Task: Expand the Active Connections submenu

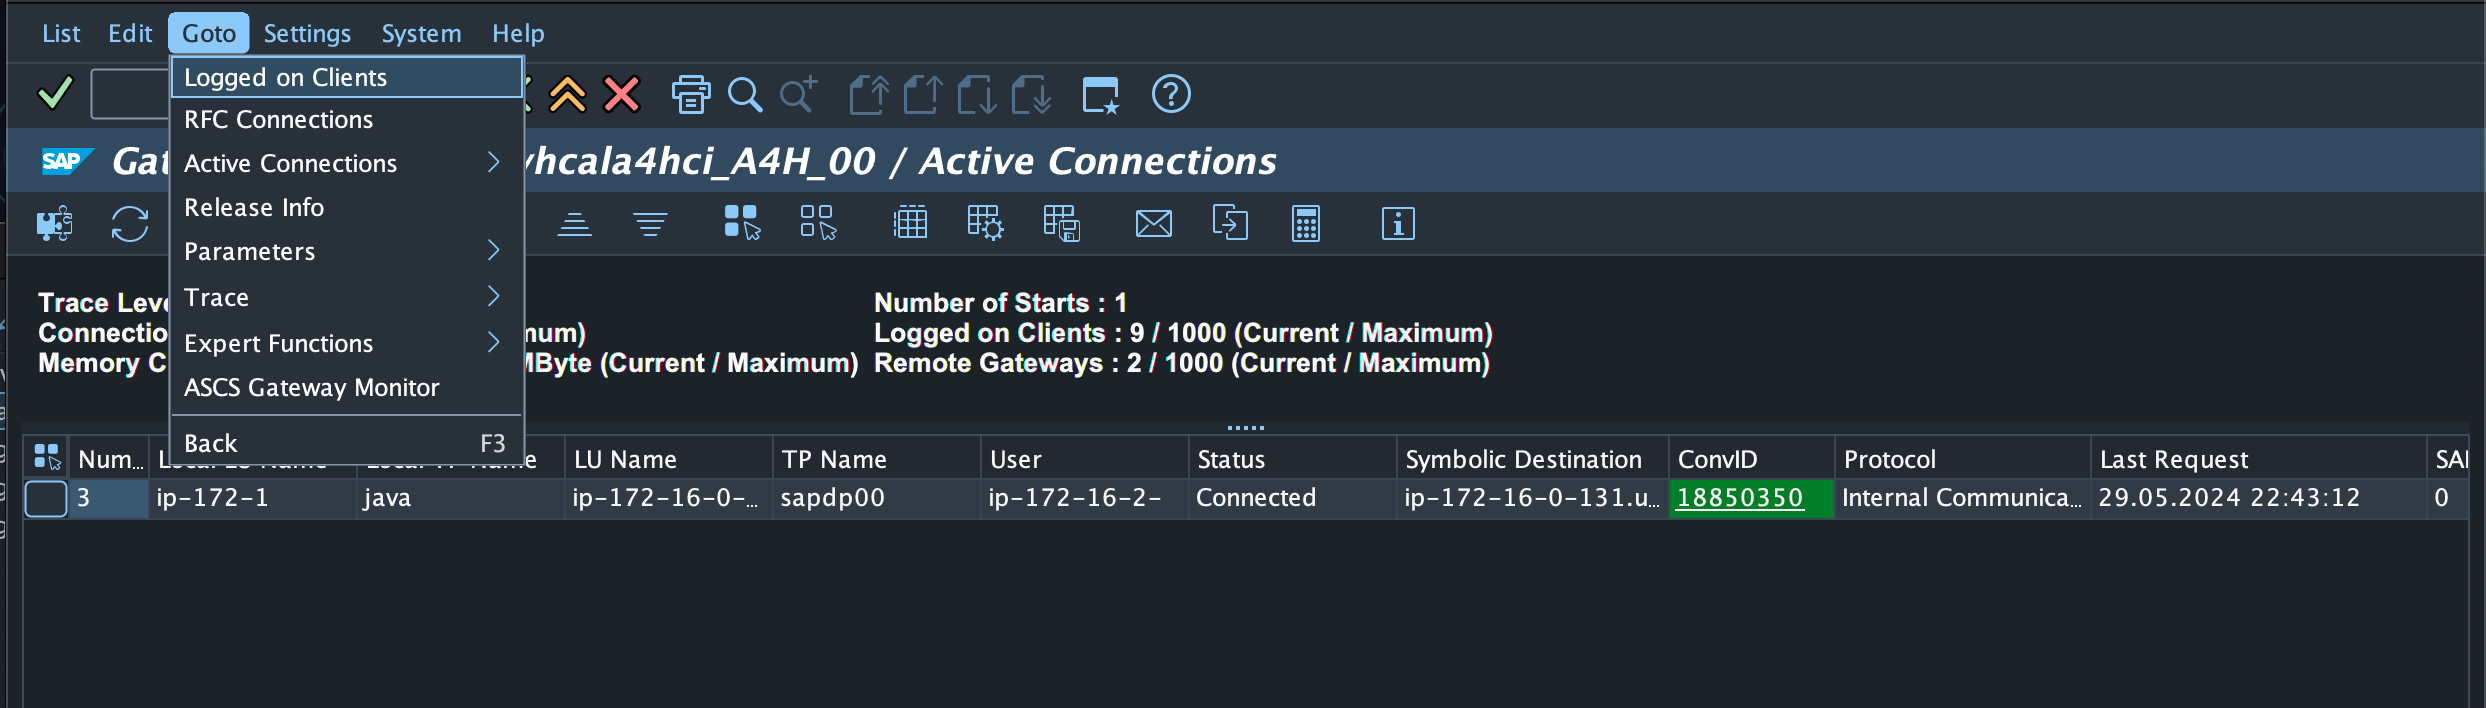Action: [340, 163]
